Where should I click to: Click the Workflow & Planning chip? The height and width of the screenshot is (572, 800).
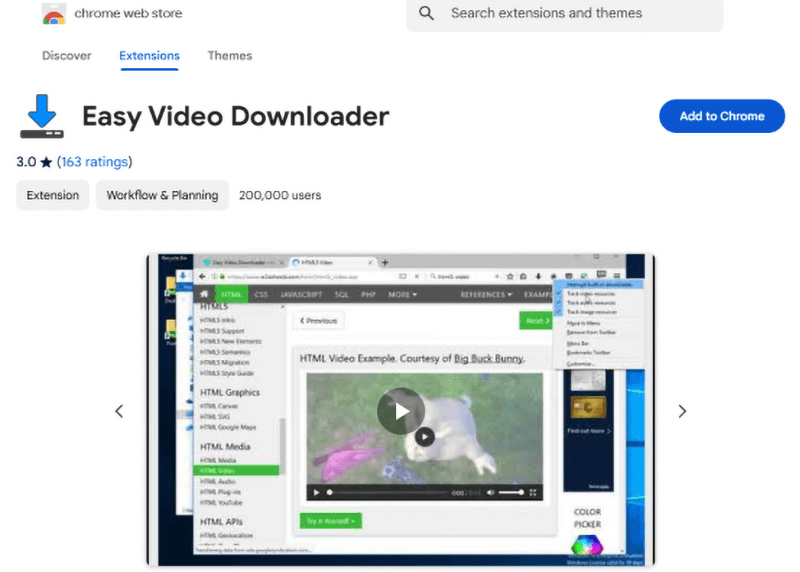click(x=162, y=195)
